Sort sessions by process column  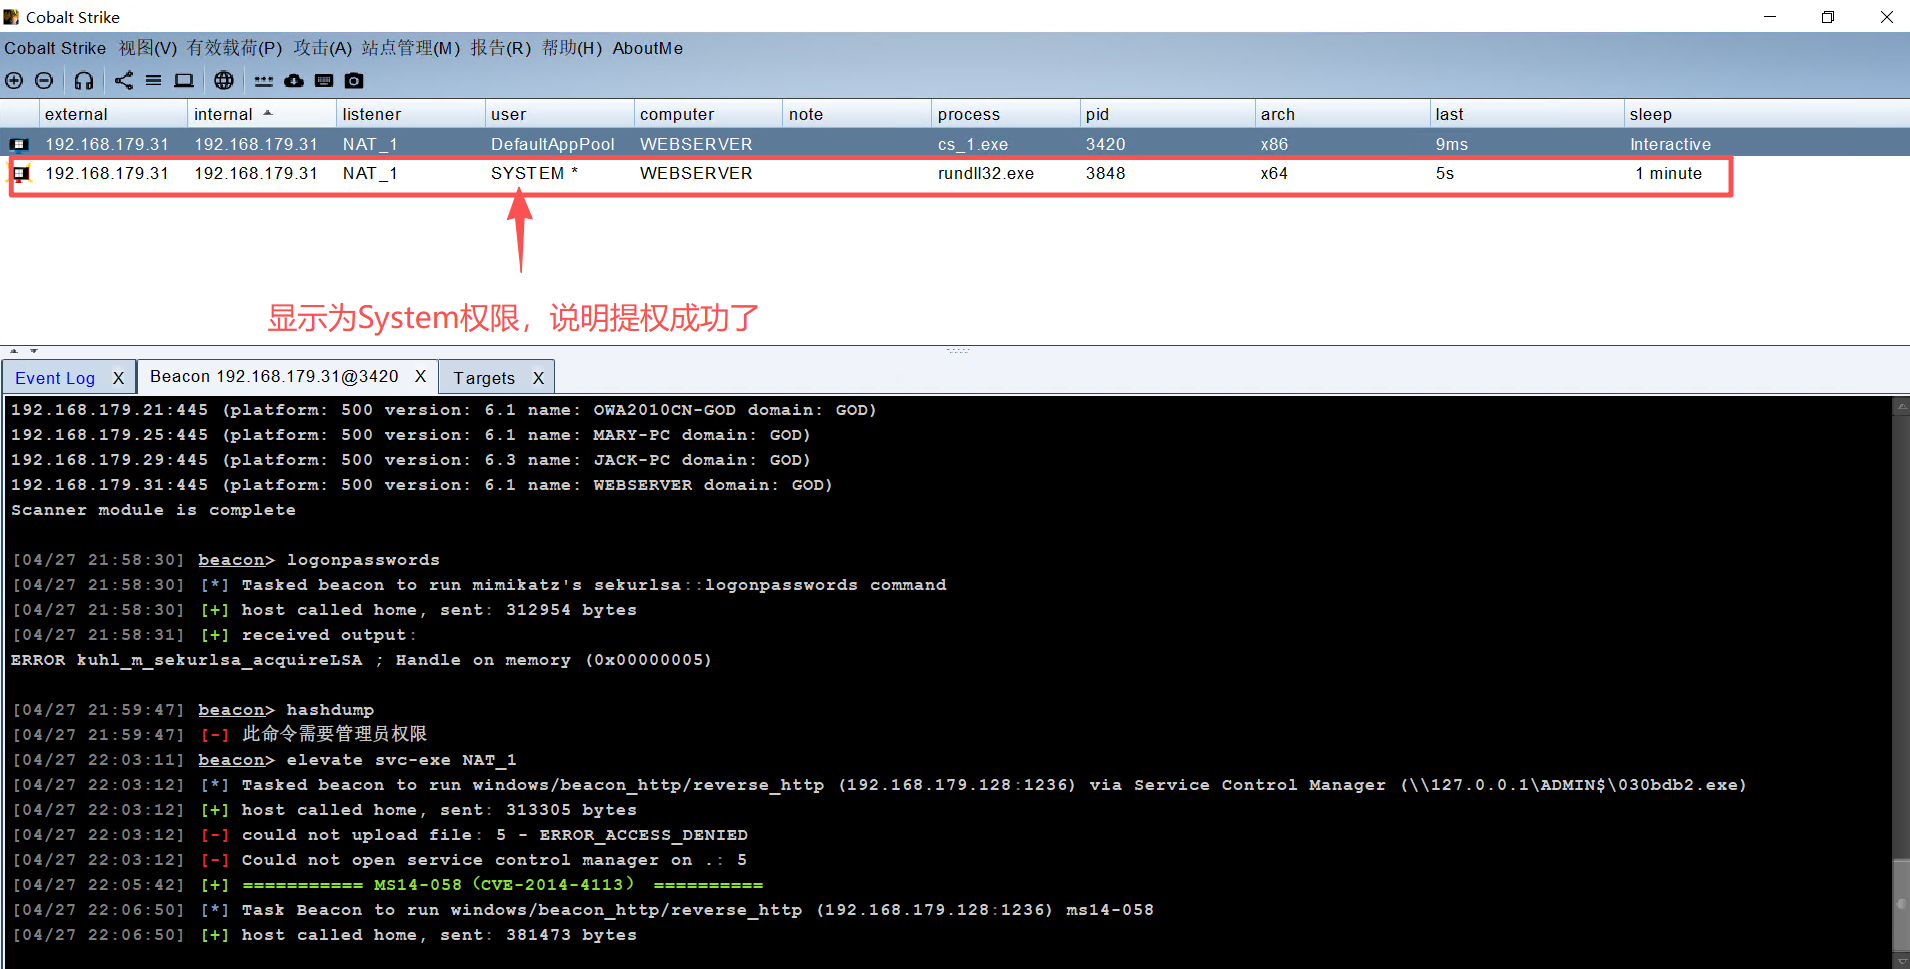coord(1005,114)
